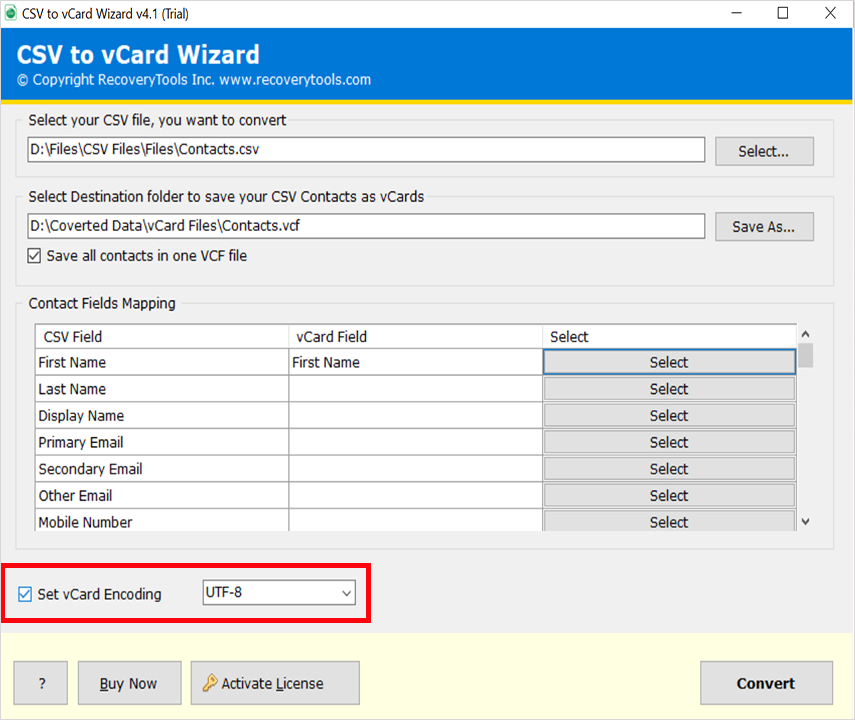Open the UTF-8 encoding dropdown
The height and width of the screenshot is (720, 855).
279,592
